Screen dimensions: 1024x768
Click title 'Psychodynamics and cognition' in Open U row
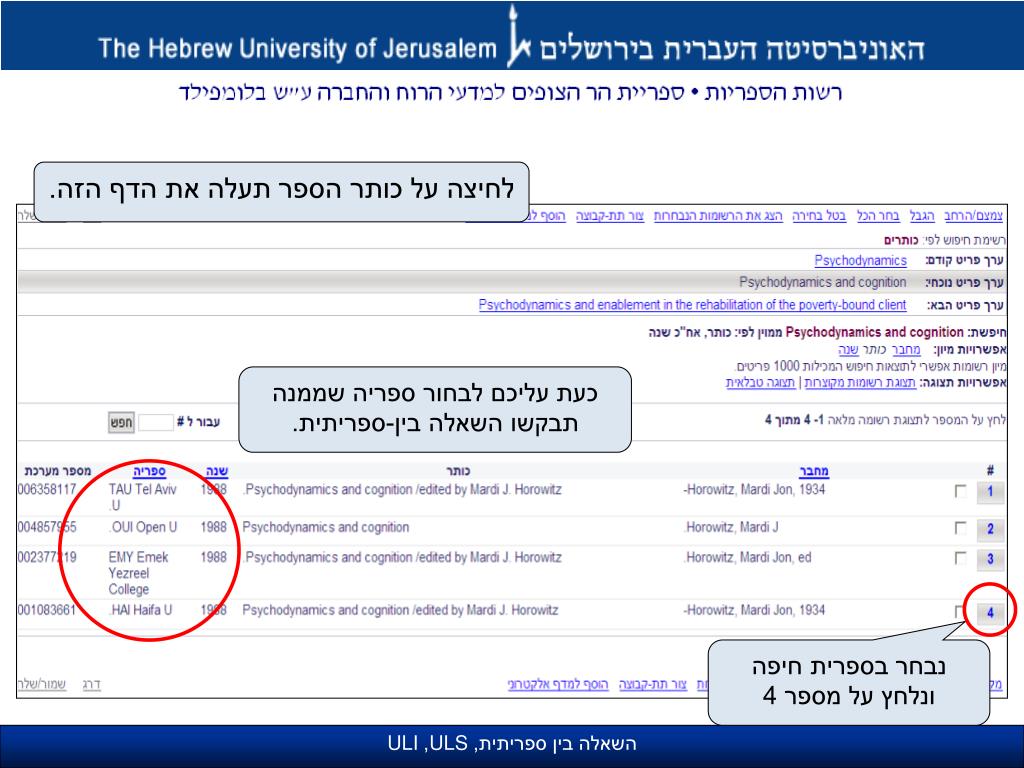tap(326, 527)
